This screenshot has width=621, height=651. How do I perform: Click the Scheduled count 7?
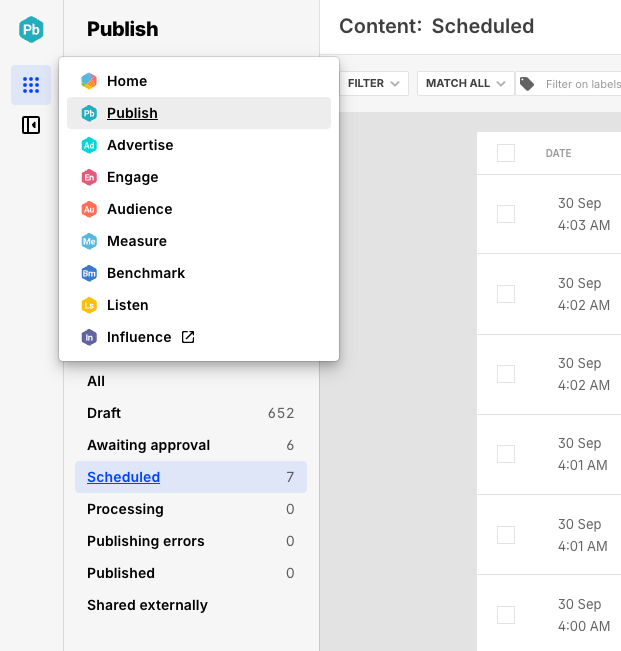290,477
